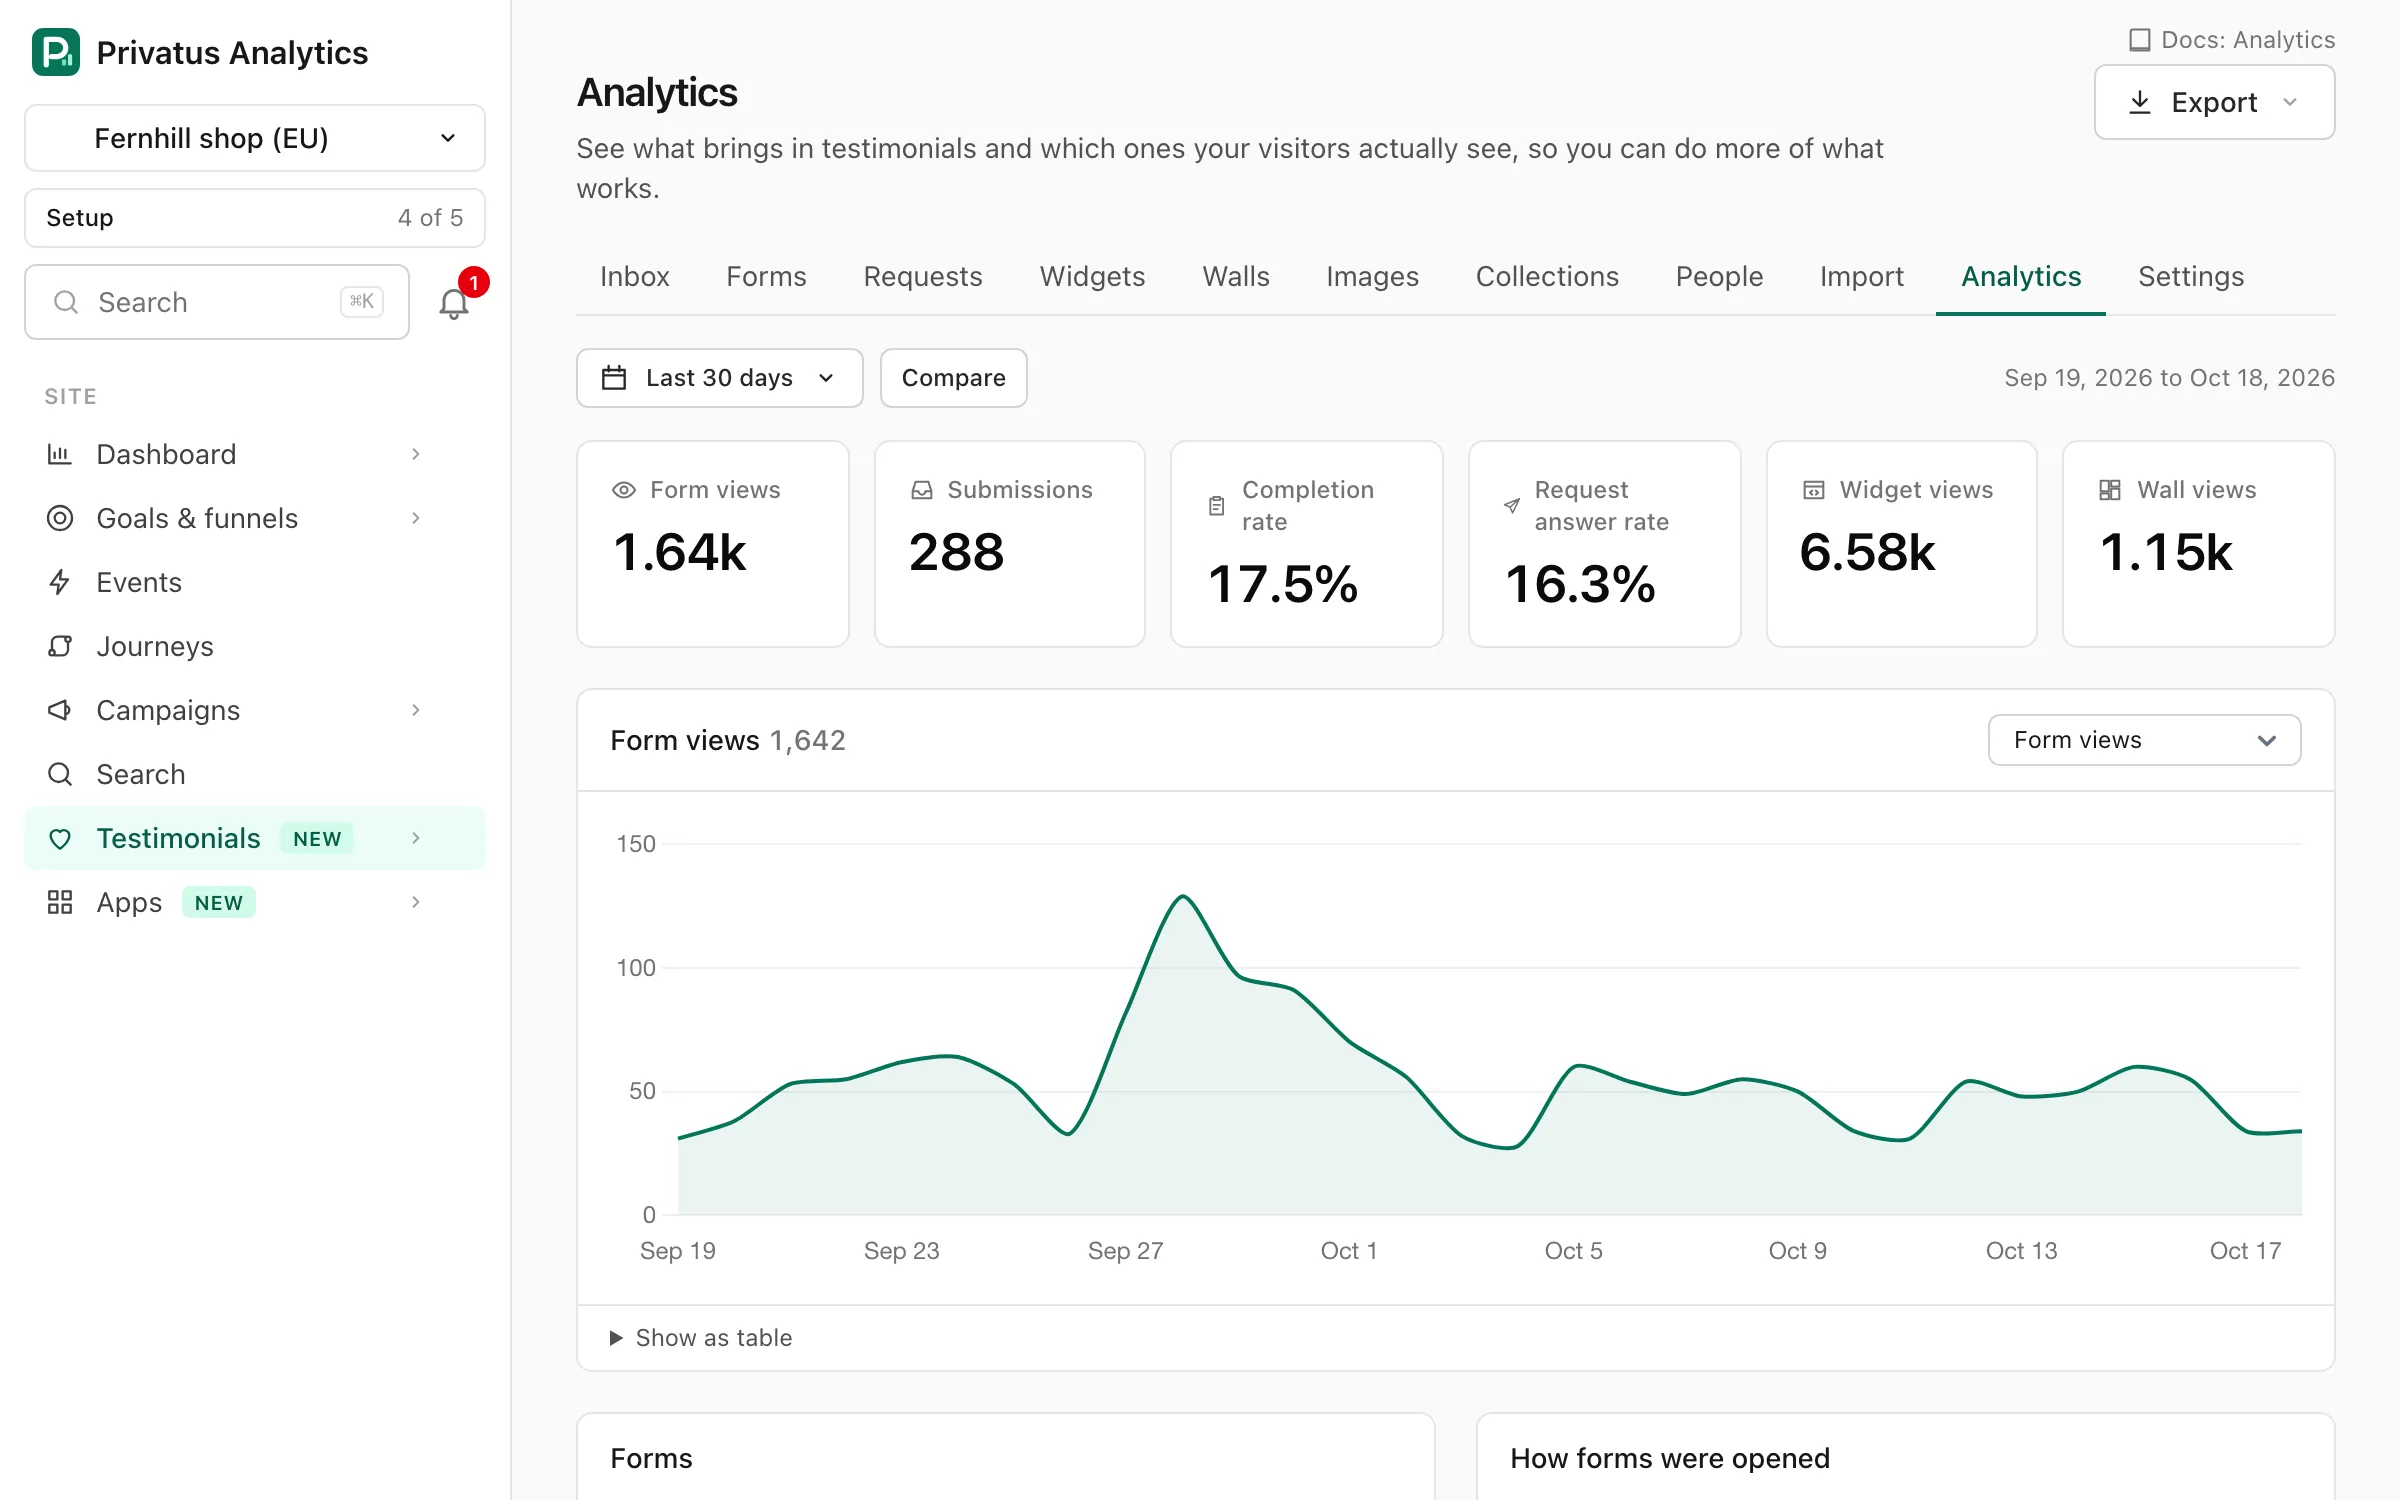The height and width of the screenshot is (1500, 2400).
Task: Select the Wall views 1.15k stat card
Action: (2199, 544)
